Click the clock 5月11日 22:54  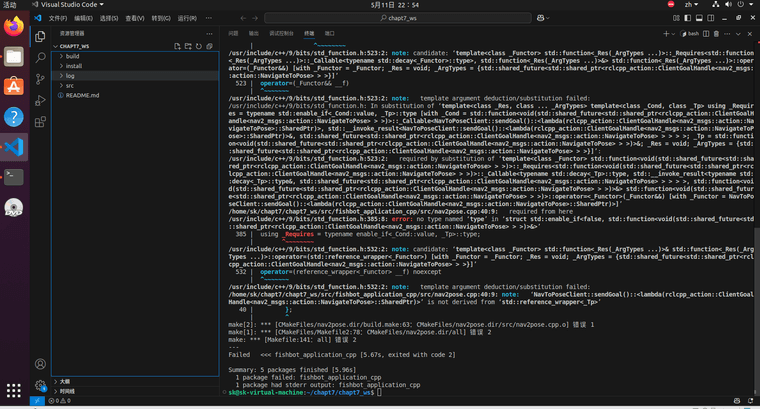[395, 5]
